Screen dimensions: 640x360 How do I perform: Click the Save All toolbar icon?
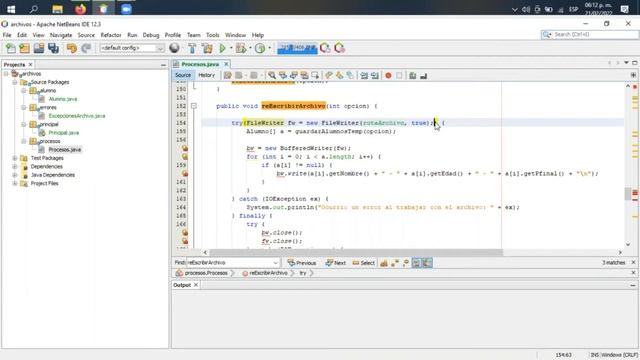(x=53, y=48)
